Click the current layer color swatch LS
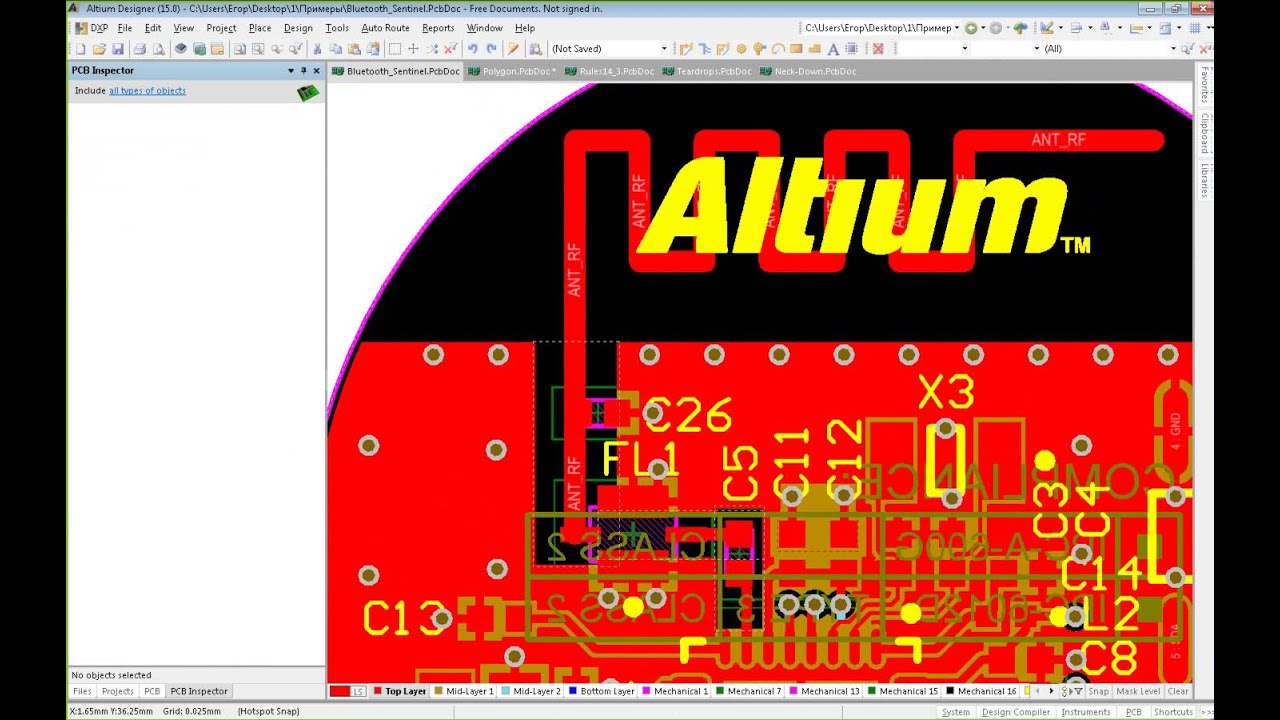The image size is (1280, 720). (347, 691)
